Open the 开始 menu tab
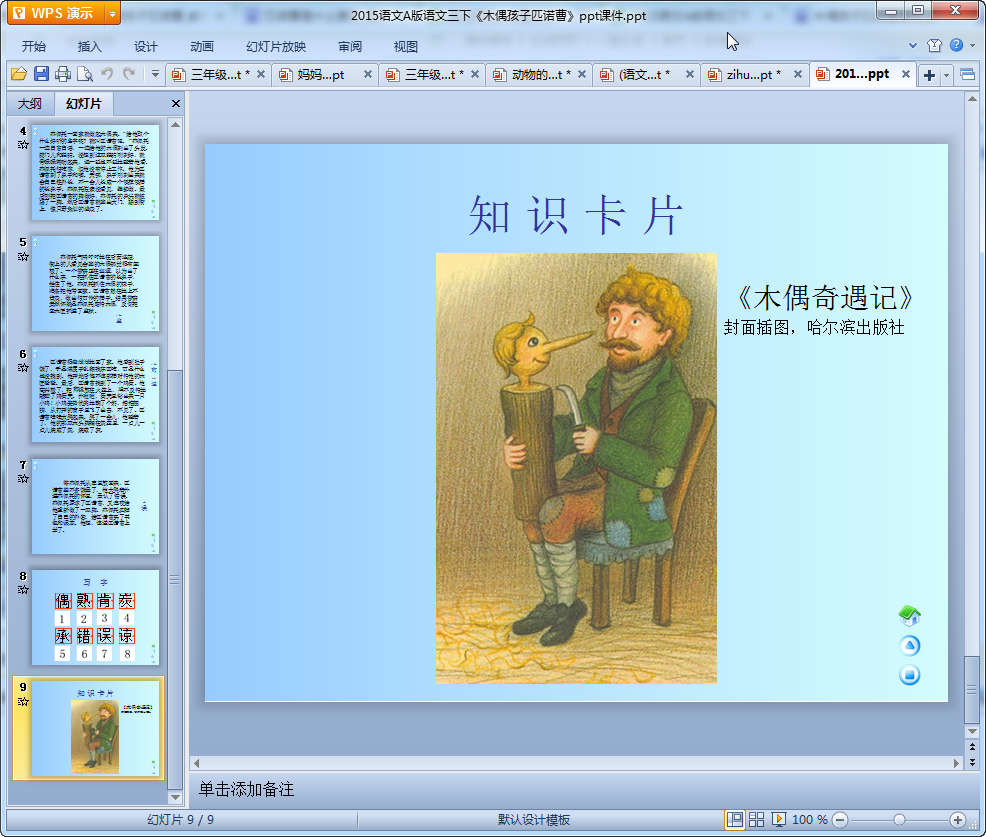986x837 pixels. click(x=33, y=47)
